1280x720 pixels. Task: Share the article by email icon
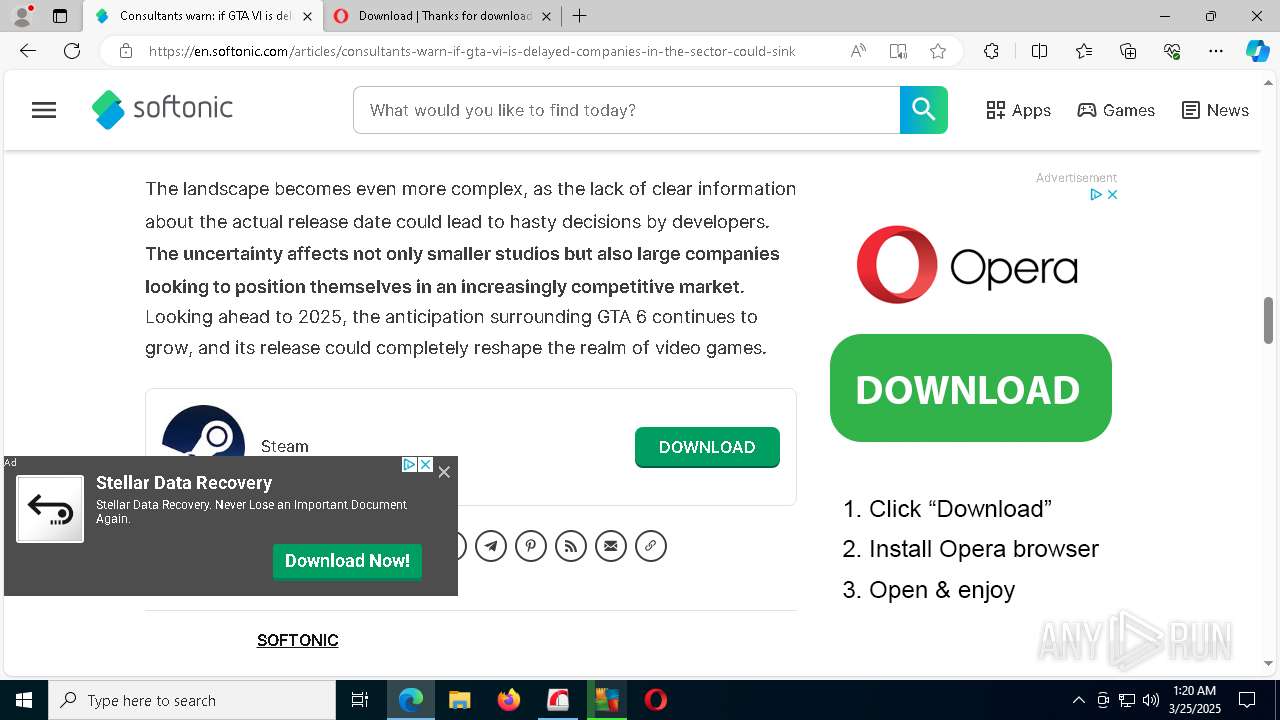click(x=611, y=546)
